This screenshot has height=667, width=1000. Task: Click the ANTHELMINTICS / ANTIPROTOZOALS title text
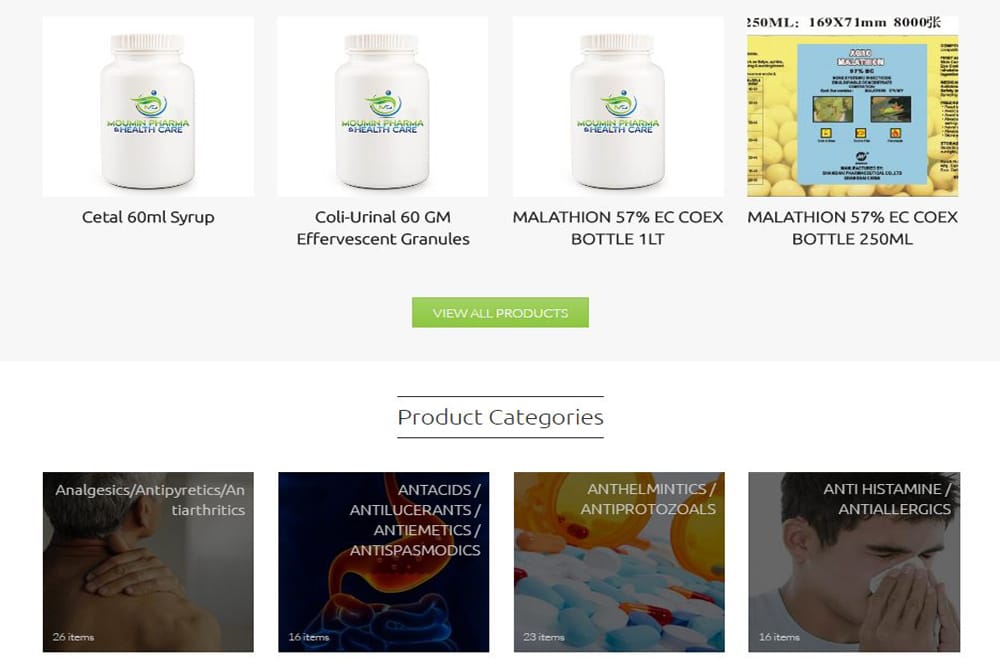point(648,499)
